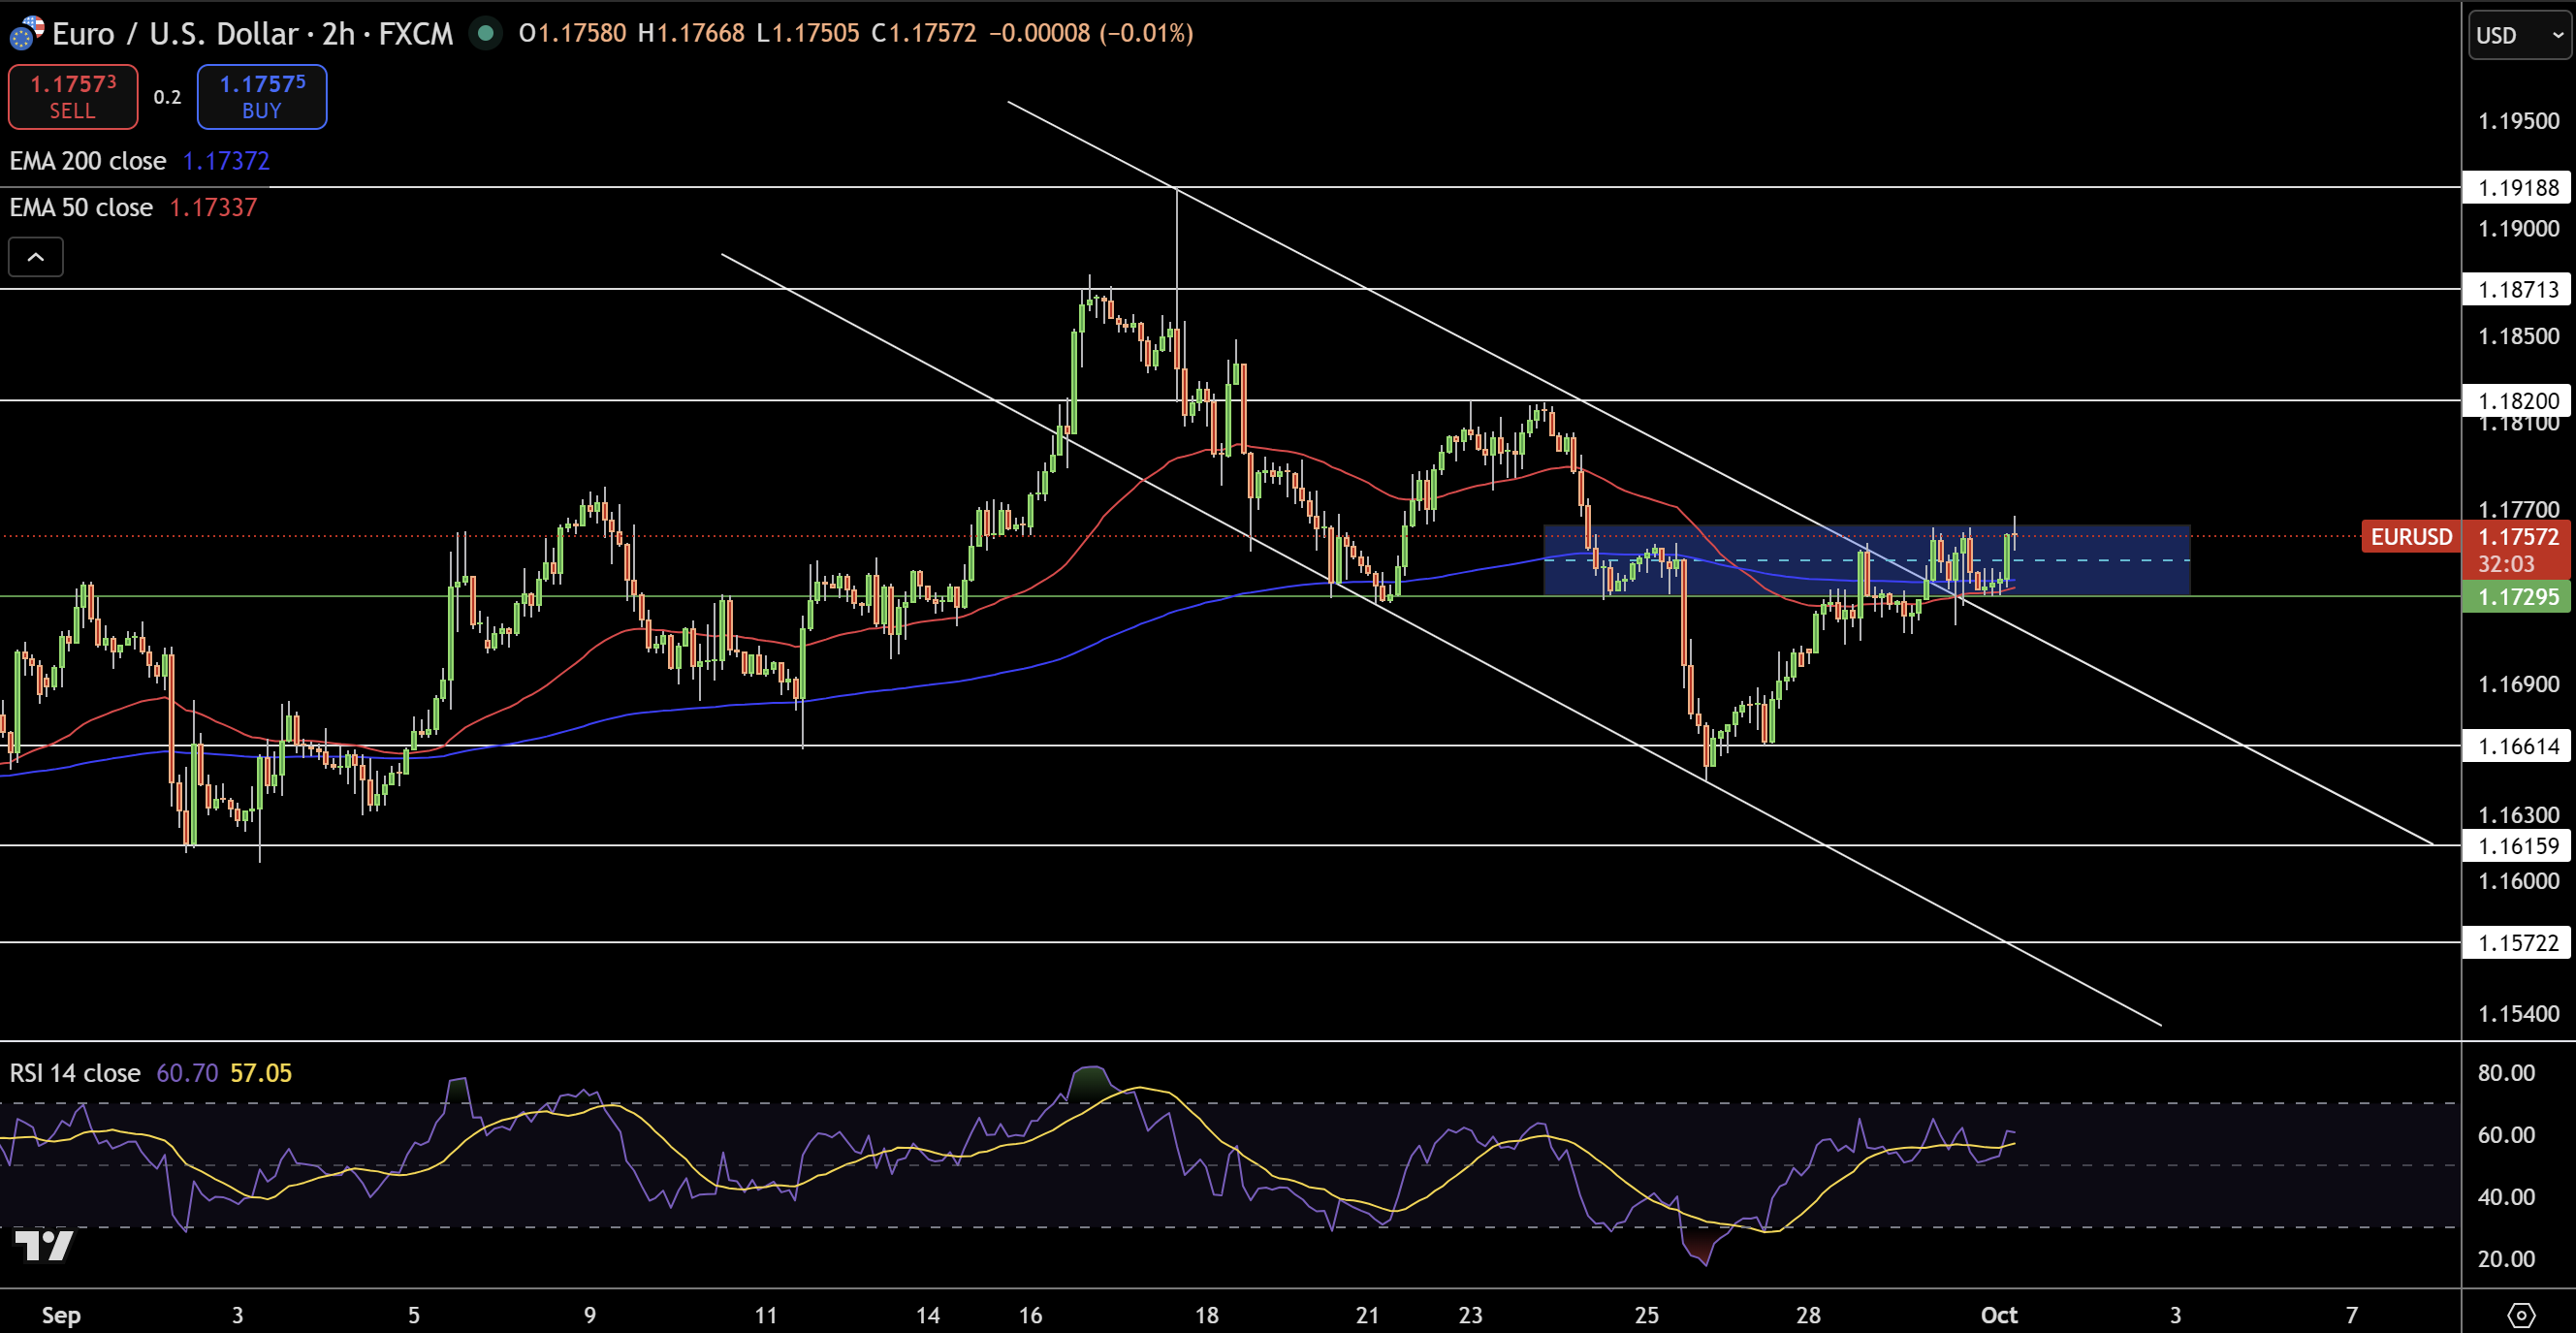
Task: Open the USD currency dropdown
Action: coord(2518,35)
